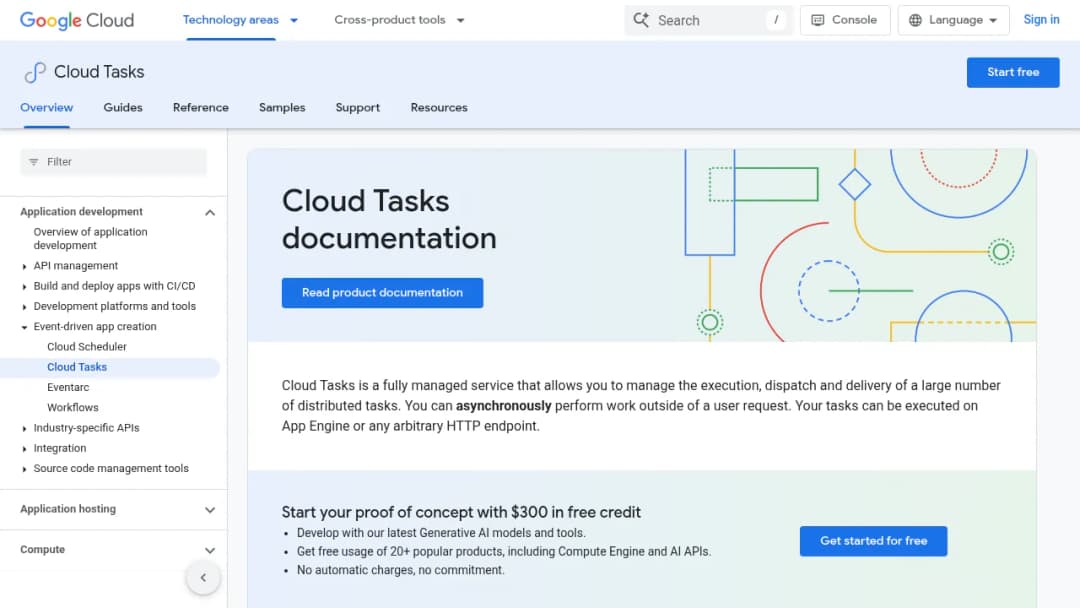1080x608 pixels.
Task: Click the Cloud Tasks product icon
Action: pos(35,72)
